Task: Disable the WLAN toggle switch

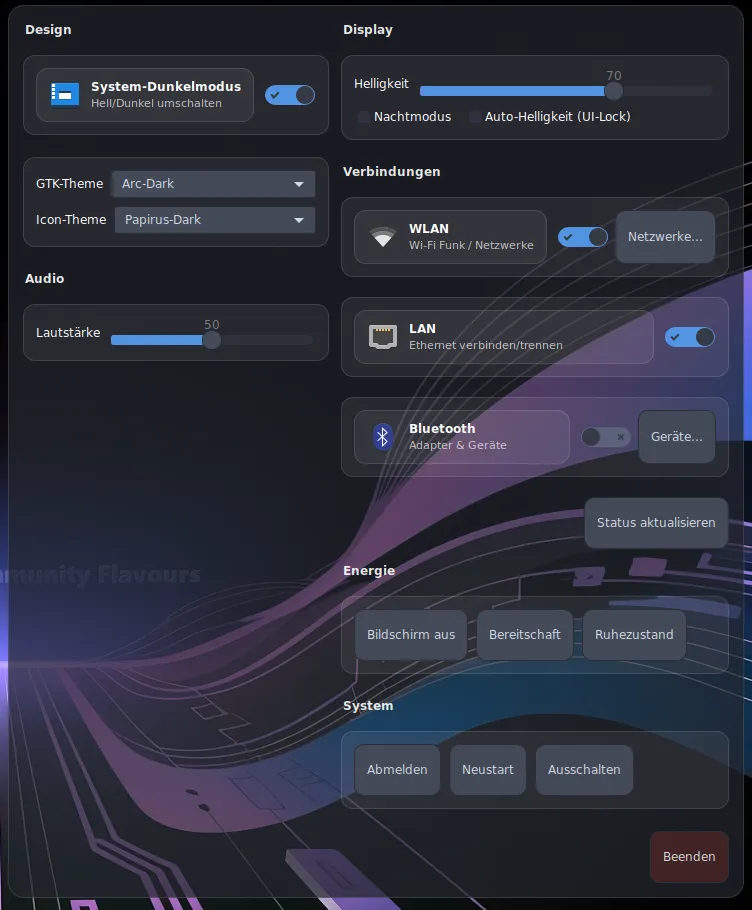Action: (x=583, y=237)
